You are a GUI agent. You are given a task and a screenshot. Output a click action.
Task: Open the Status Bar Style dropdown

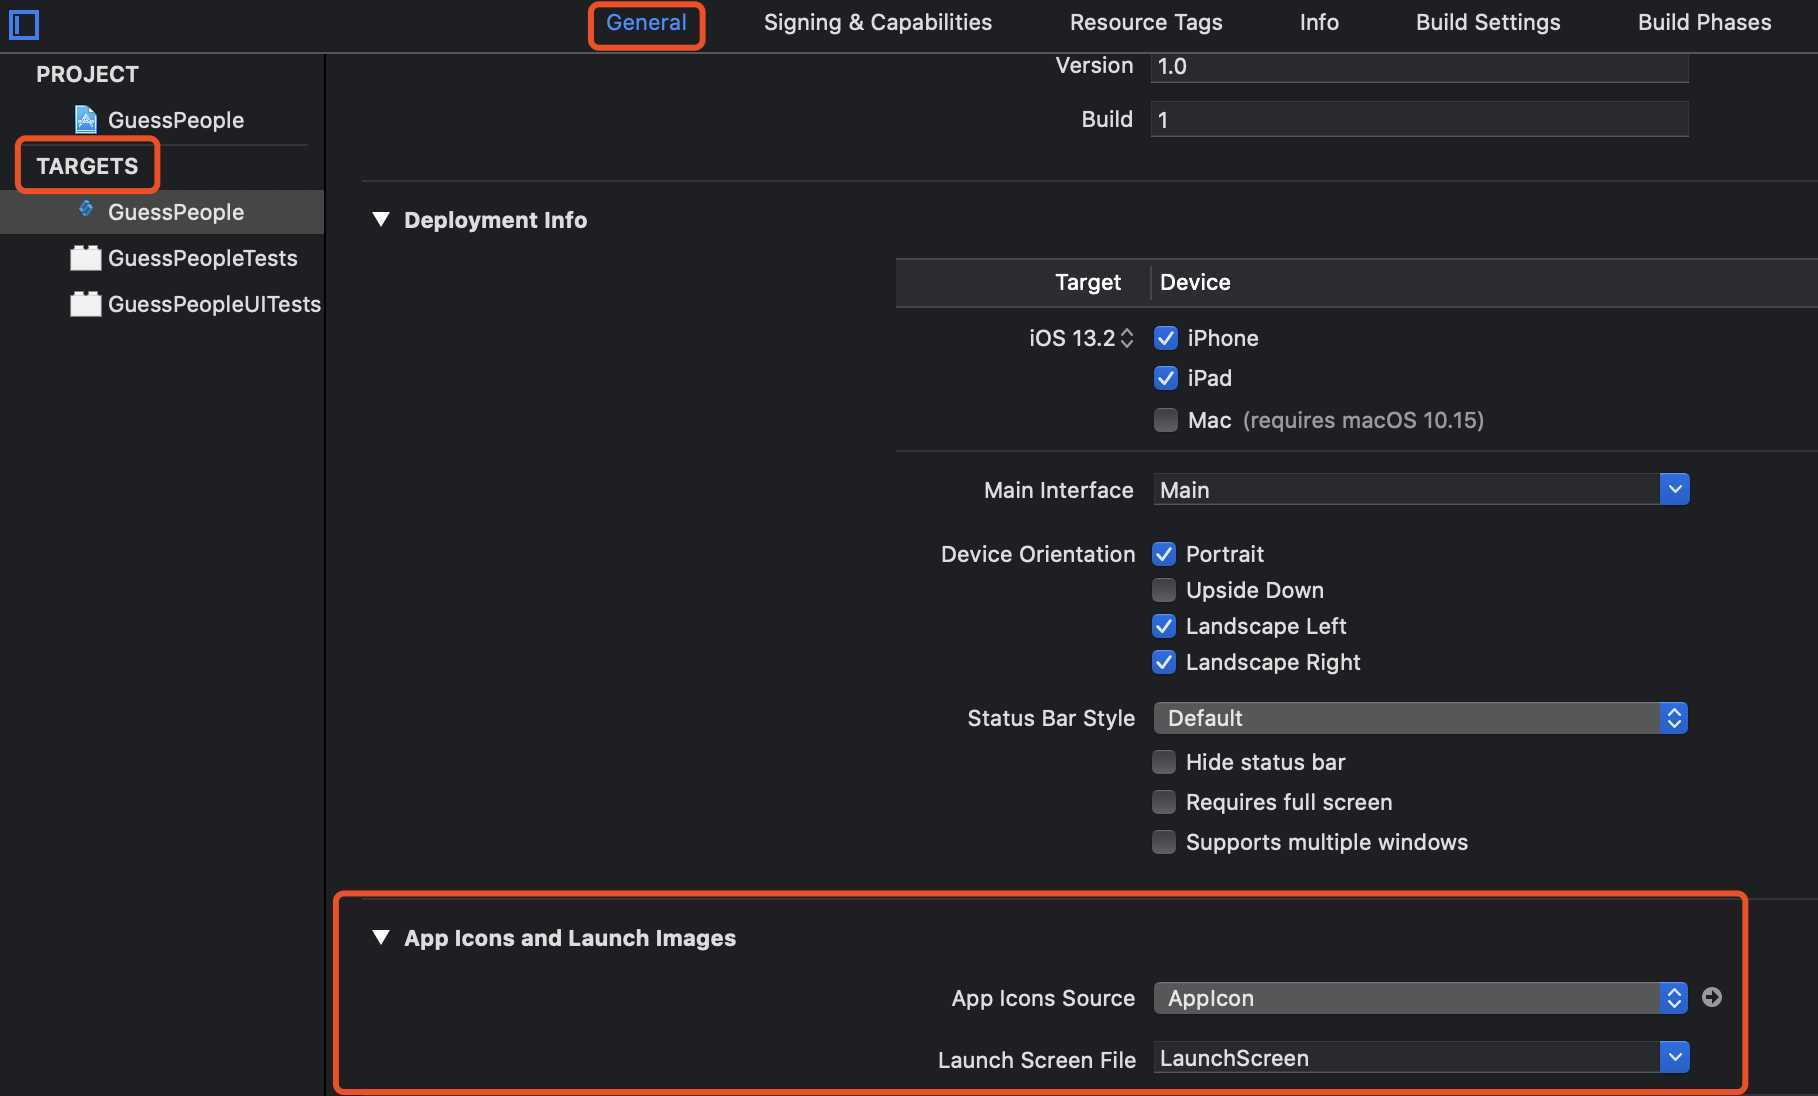pyautogui.click(x=1421, y=718)
